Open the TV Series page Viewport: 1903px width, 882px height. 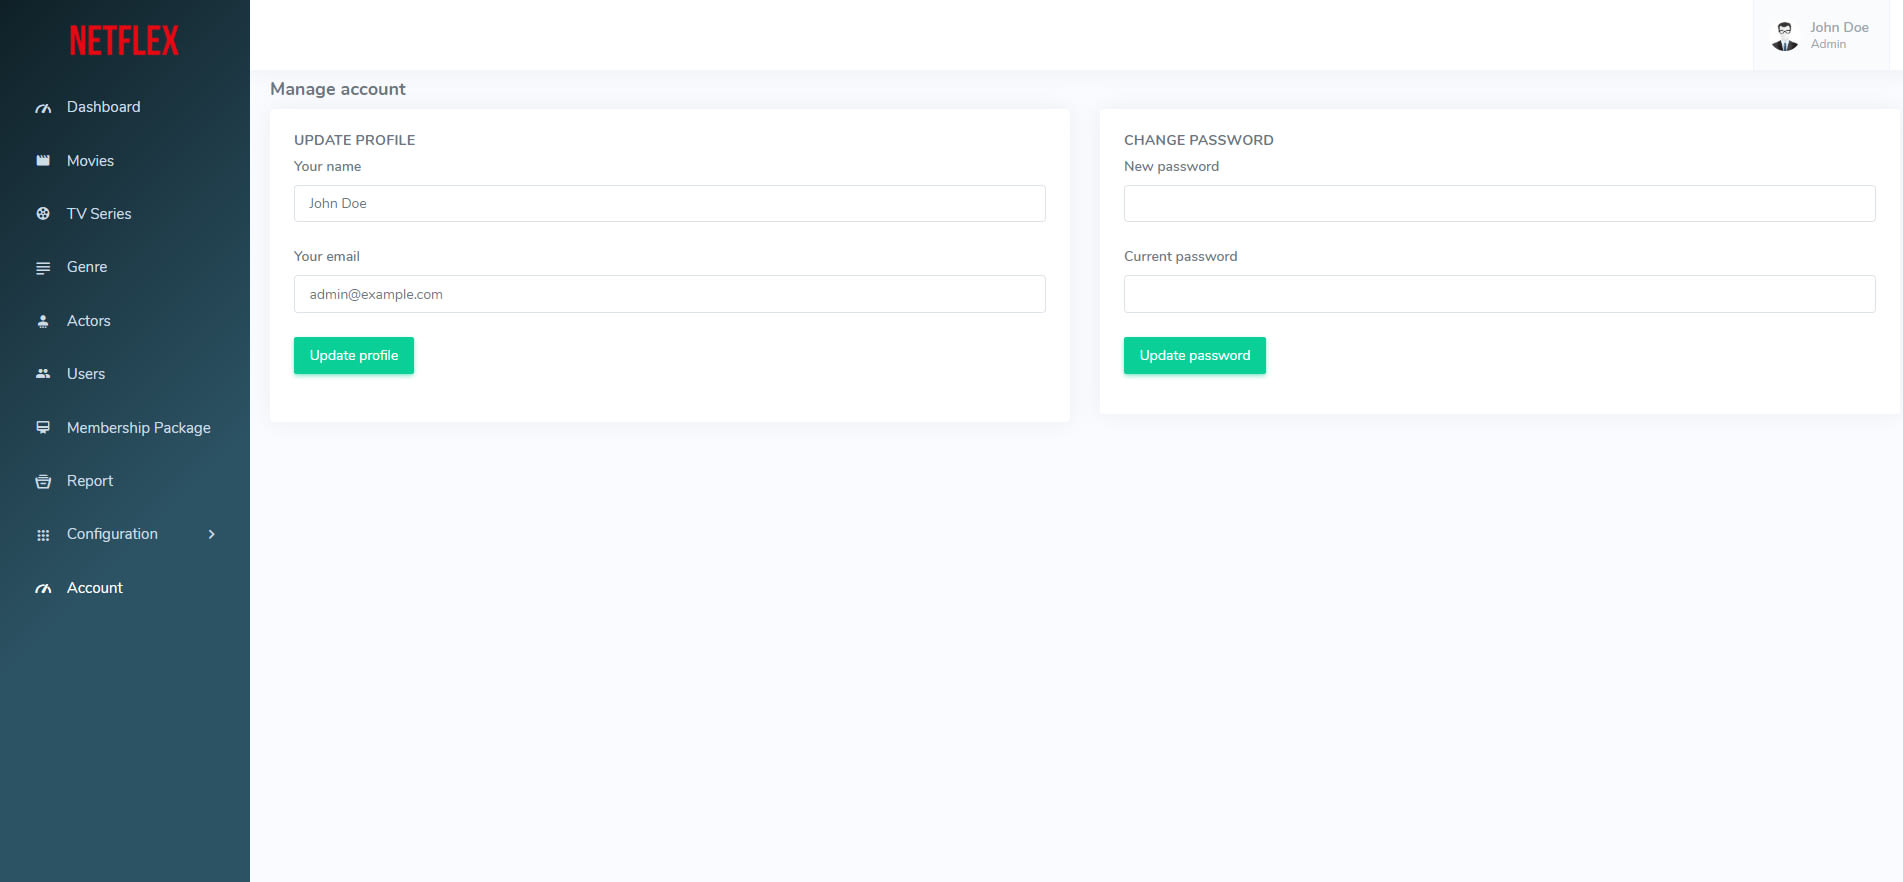pos(125,214)
